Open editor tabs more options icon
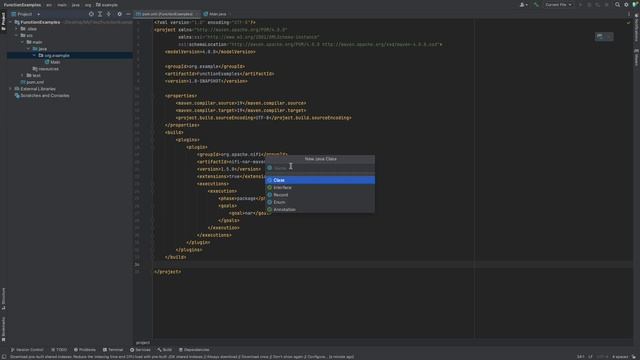 coord(629,14)
